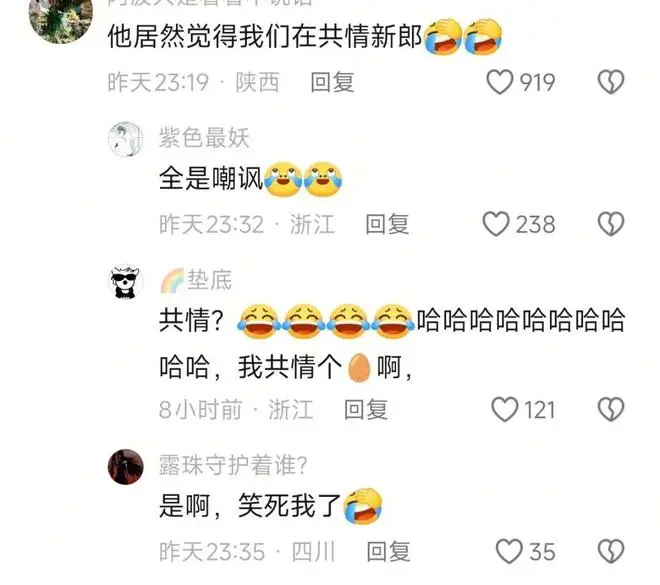Select the comment text 他居然觉得我们在共情新郎
The image size is (660, 585).
pyautogui.click(x=265, y=37)
